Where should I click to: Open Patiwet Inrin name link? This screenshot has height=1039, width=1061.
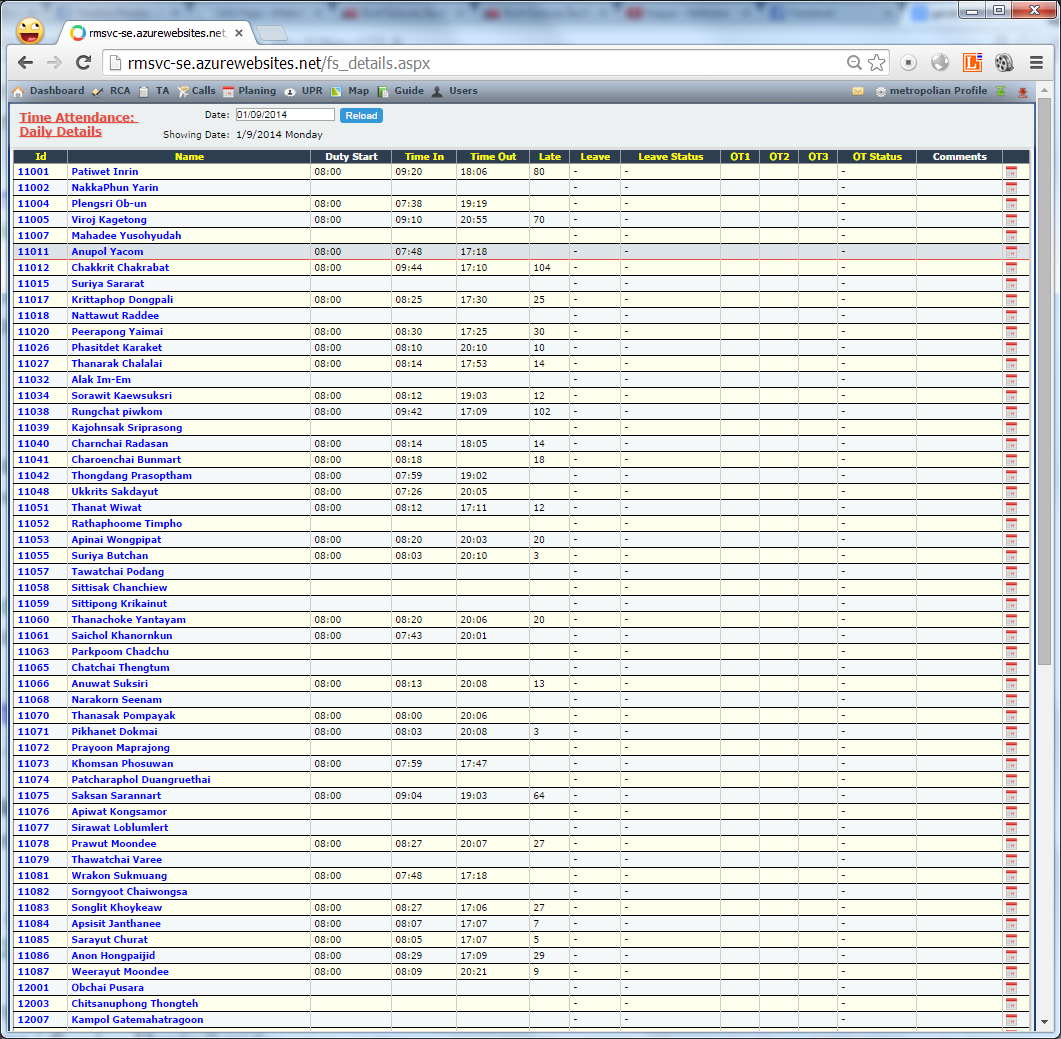[x=105, y=172]
